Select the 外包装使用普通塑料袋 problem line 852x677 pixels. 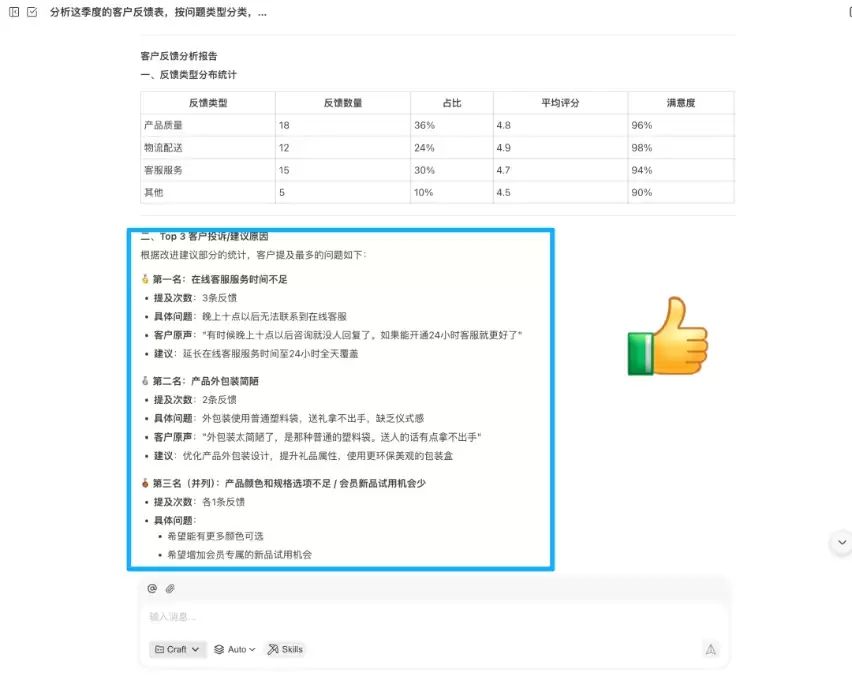[x=289, y=418]
